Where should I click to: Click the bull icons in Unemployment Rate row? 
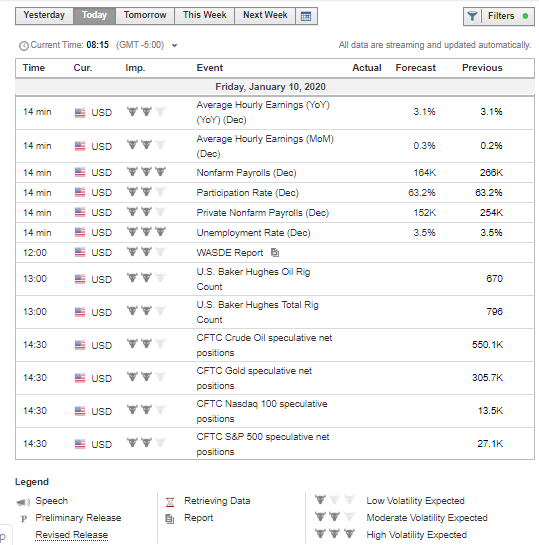tap(146, 232)
